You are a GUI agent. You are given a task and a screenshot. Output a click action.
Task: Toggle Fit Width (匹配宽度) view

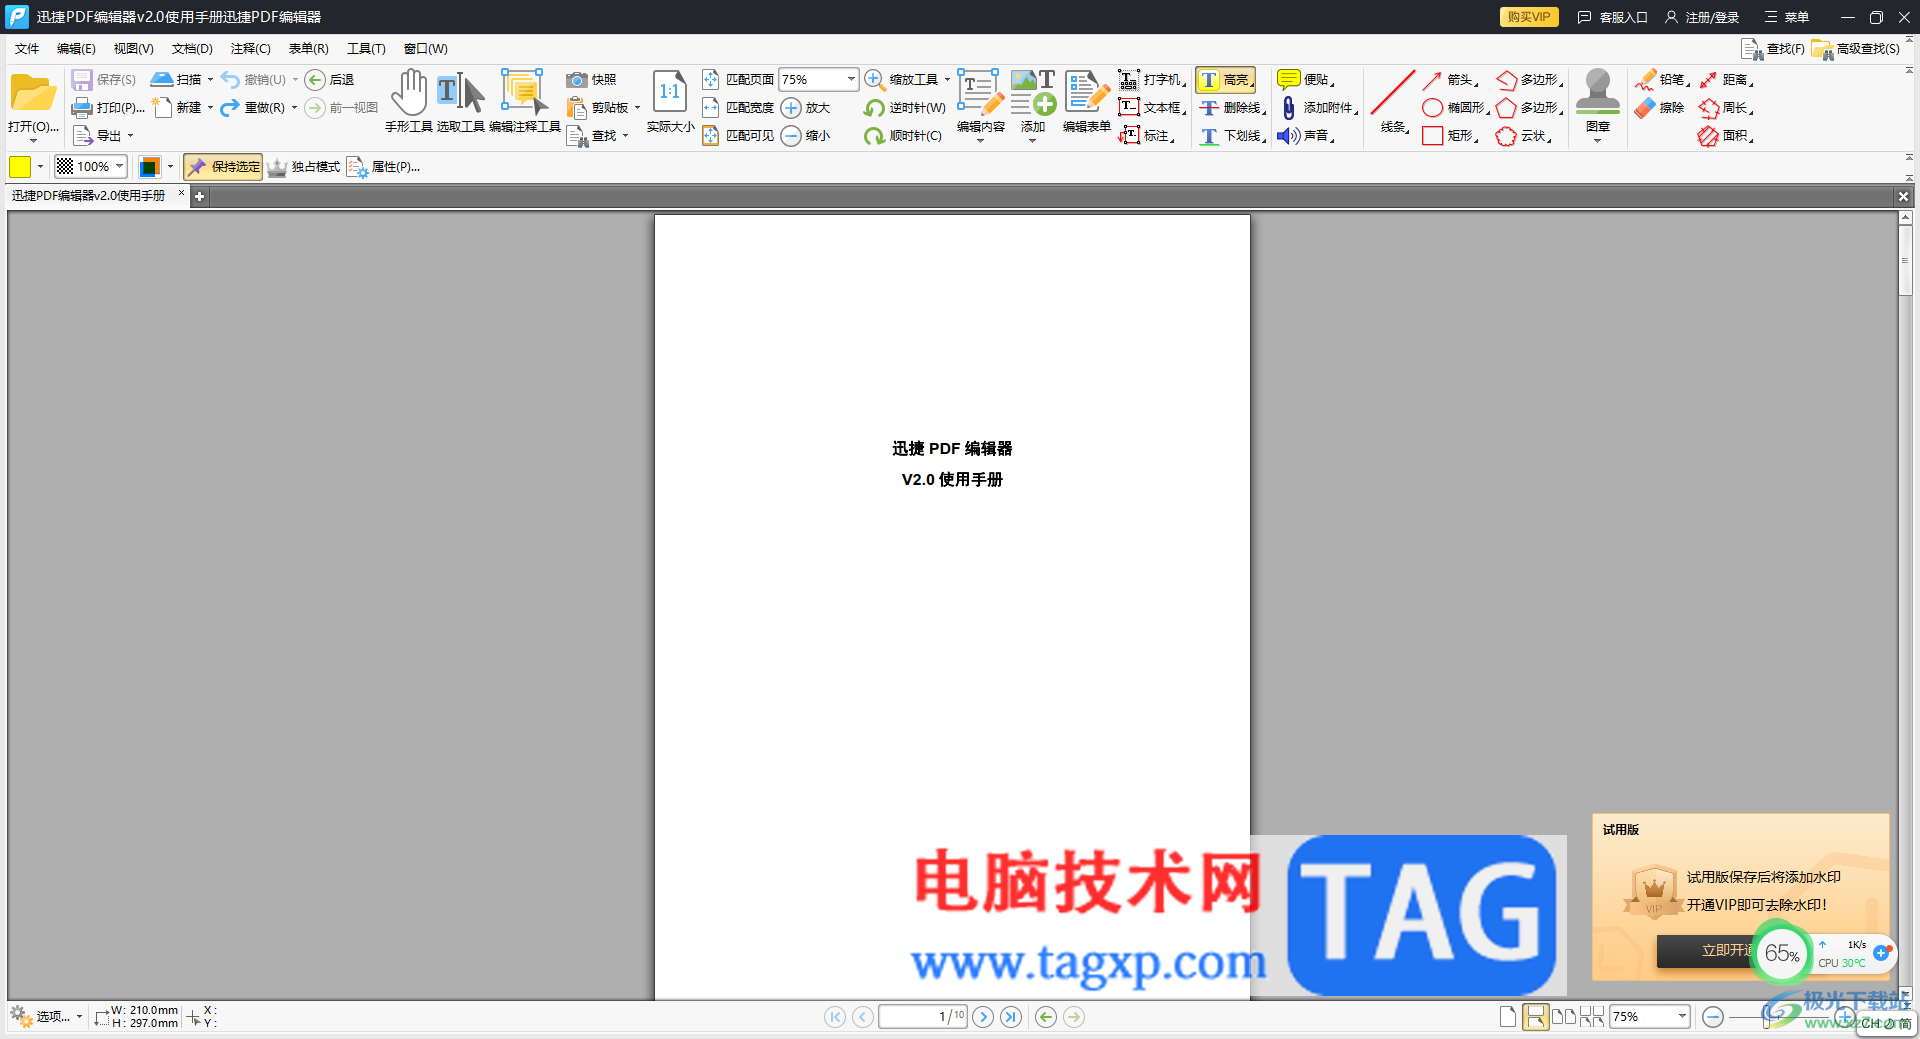pyautogui.click(x=738, y=108)
